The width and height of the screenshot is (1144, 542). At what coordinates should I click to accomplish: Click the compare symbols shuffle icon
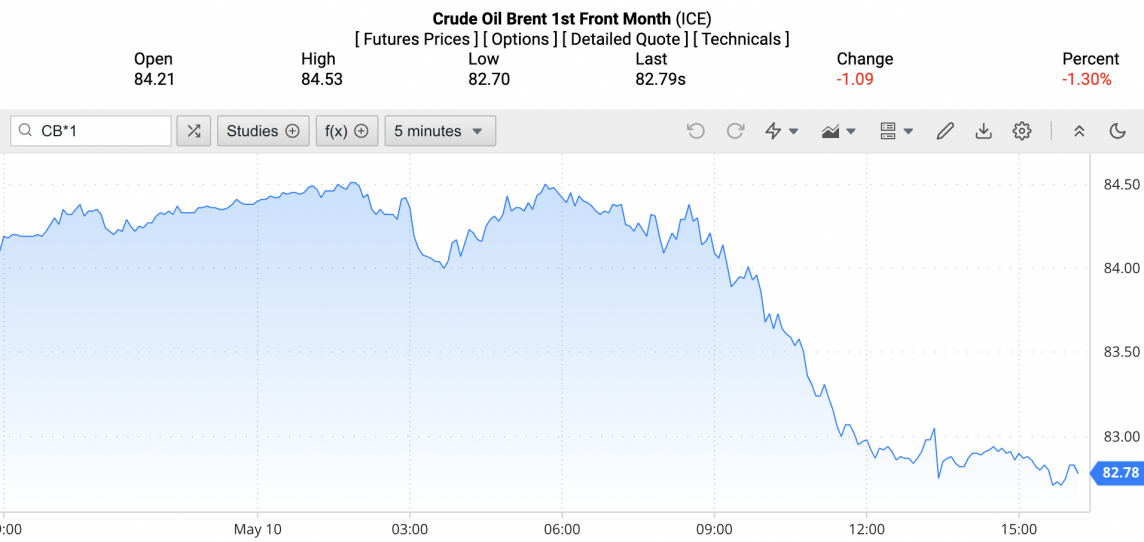[x=194, y=131]
